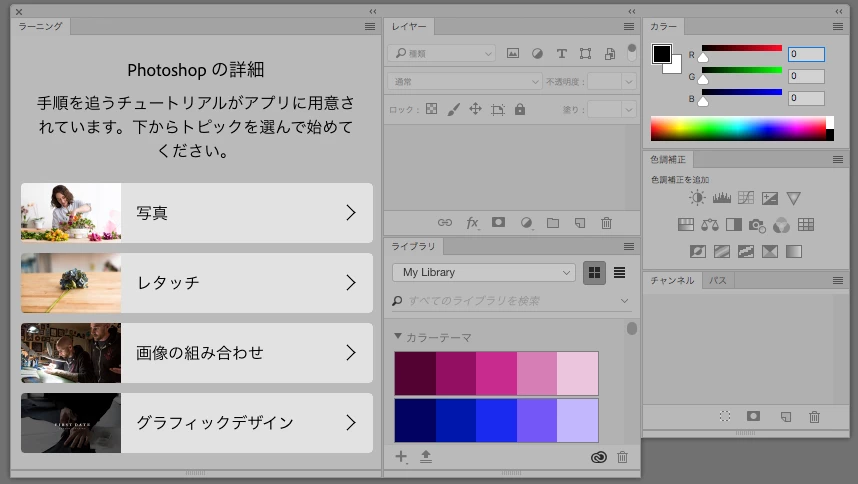Delete layer trash icon in Layers panel

click(606, 223)
